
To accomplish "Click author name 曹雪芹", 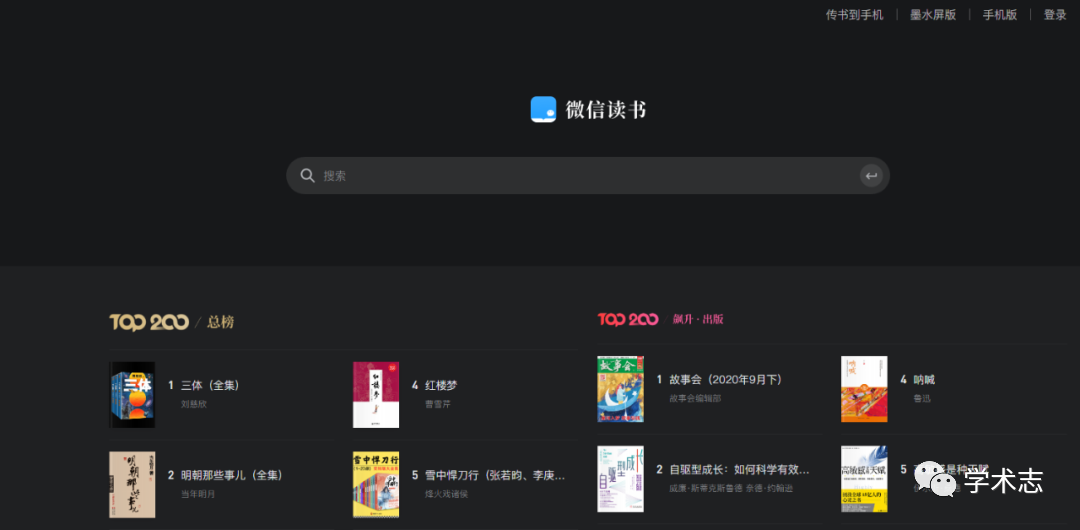I will 437,404.
